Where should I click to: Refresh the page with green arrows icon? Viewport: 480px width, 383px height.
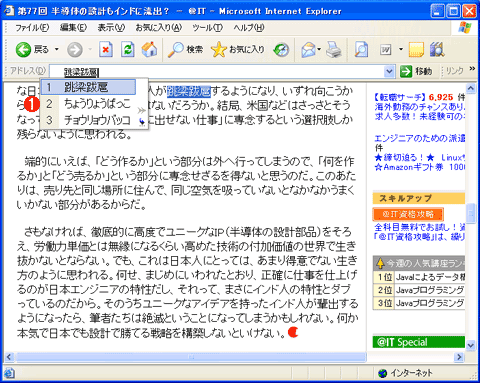127,50
